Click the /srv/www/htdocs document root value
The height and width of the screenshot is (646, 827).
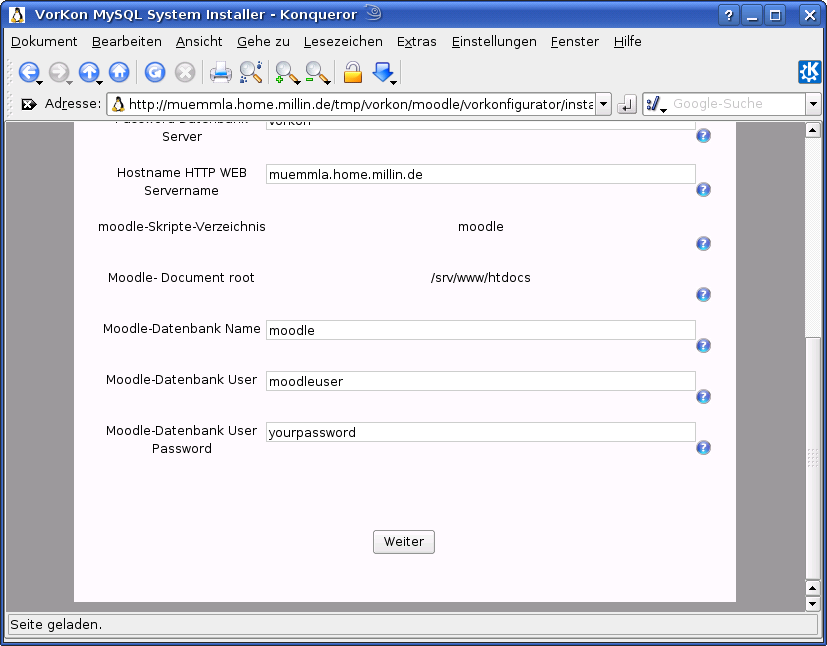tap(480, 277)
